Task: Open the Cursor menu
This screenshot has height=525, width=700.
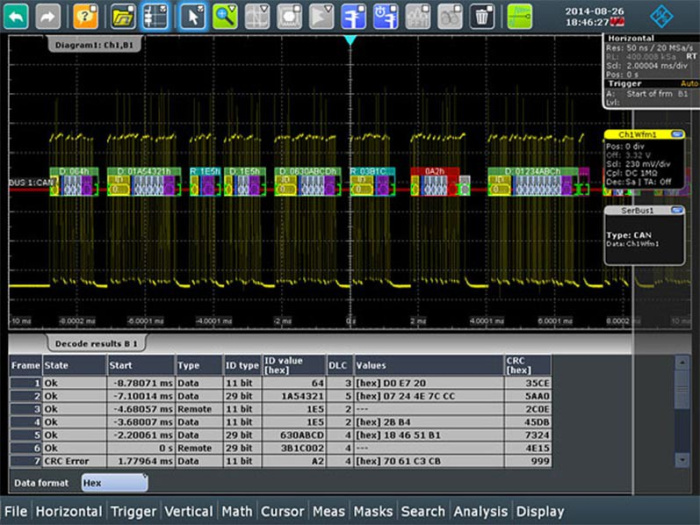Action: pos(282,511)
